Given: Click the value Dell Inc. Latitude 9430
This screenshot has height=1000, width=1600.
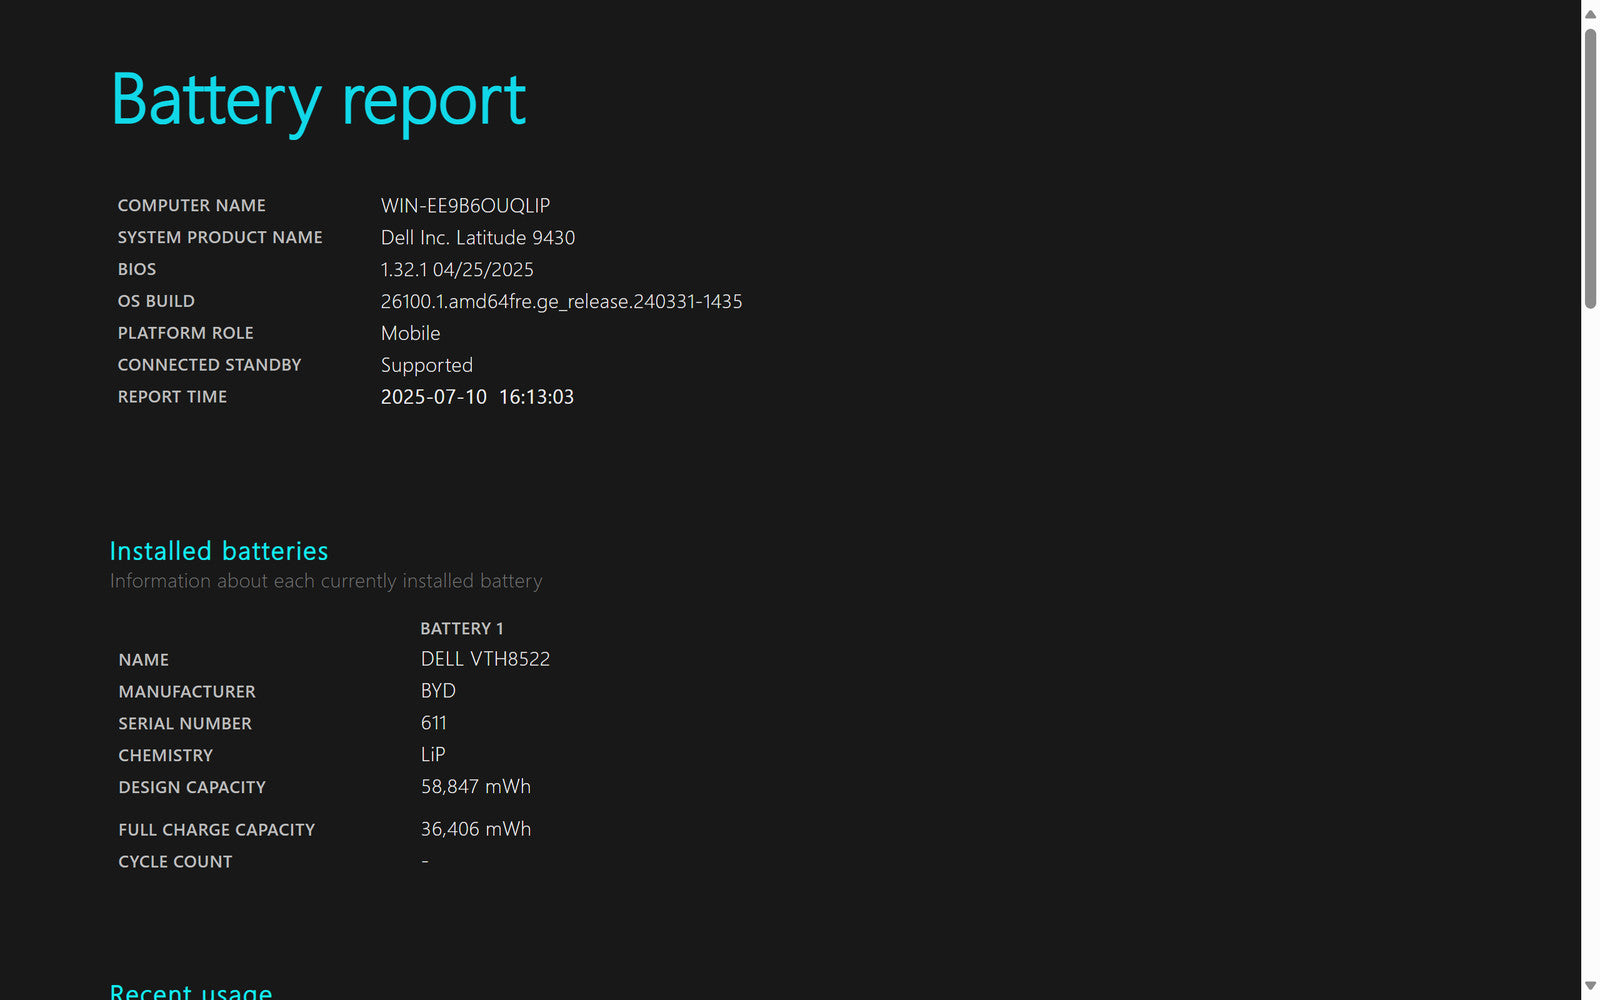Looking at the screenshot, I should pos(478,237).
